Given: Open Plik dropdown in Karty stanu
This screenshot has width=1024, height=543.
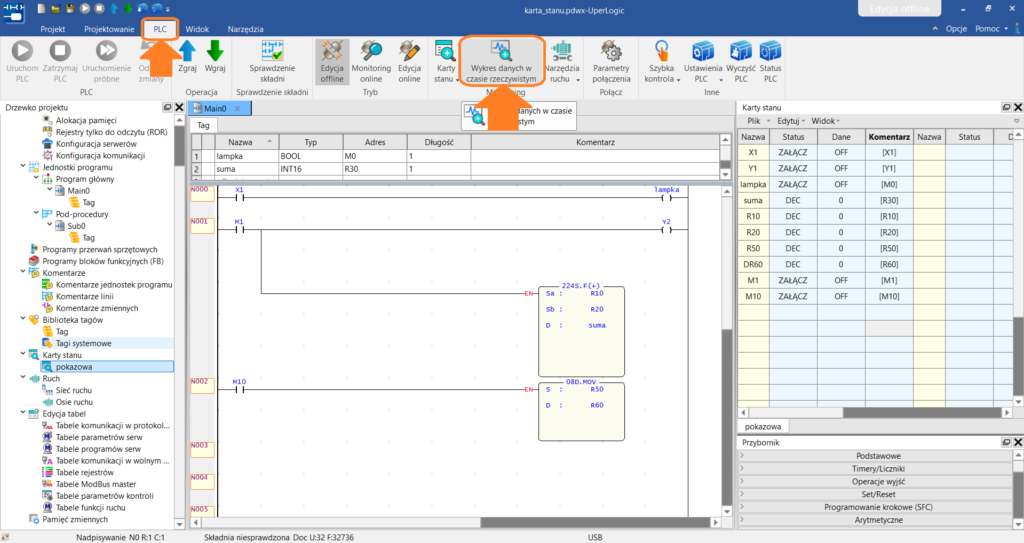Looking at the screenshot, I should pos(758,121).
